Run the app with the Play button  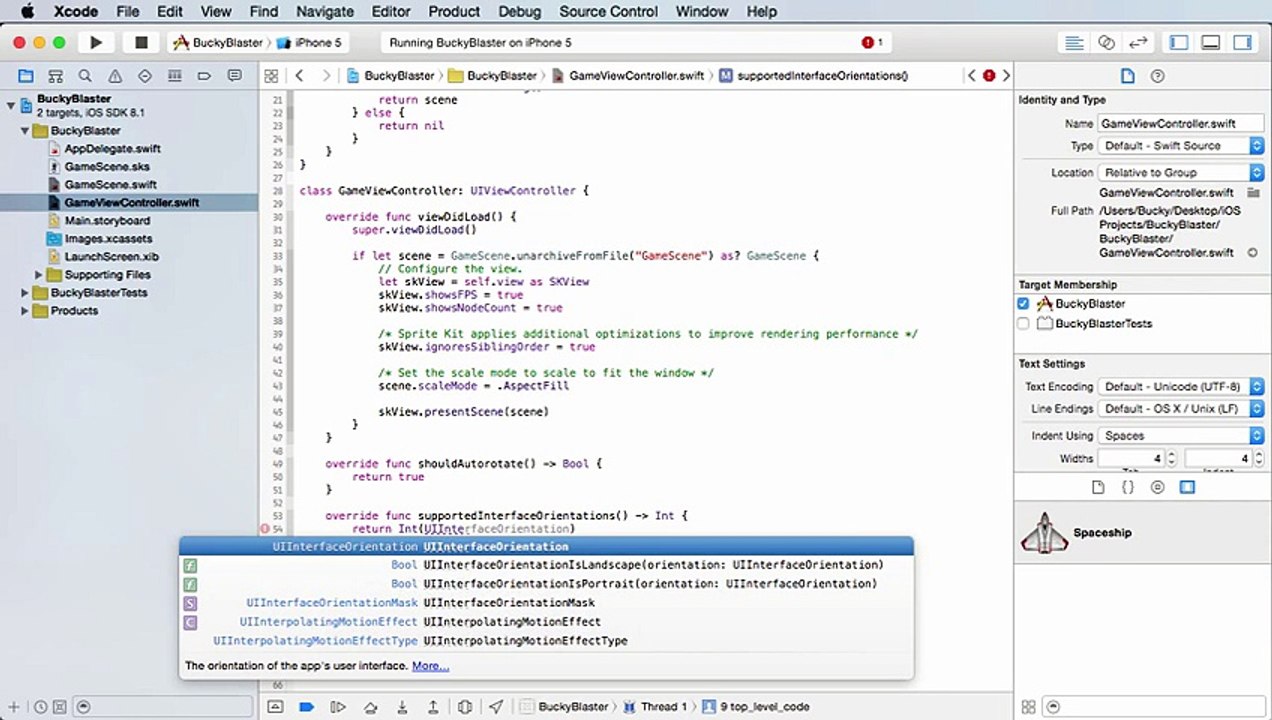pyautogui.click(x=96, y=43)
